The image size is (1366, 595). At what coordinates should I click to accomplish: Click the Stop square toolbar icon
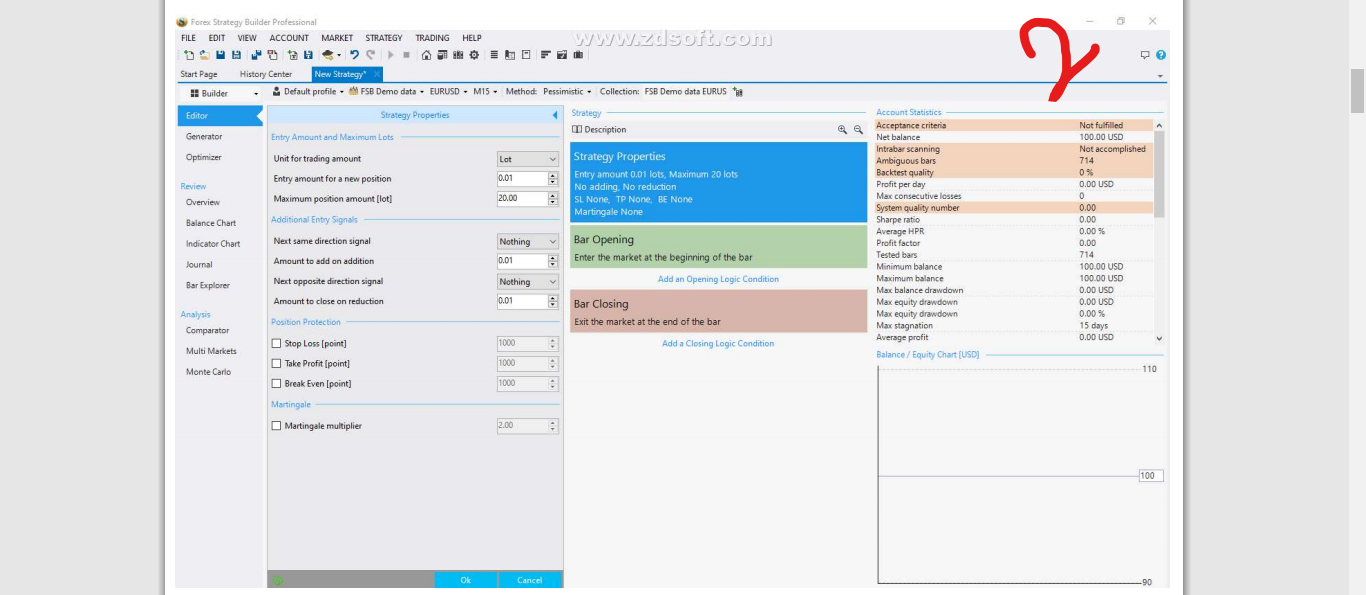click(406, 55)
